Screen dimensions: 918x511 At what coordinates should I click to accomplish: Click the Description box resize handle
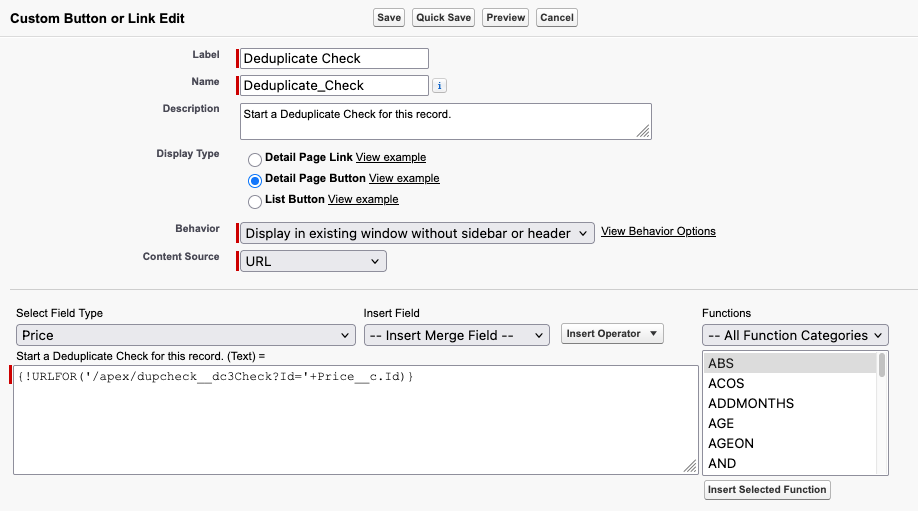pyautogui.click(x=643, y=132)
